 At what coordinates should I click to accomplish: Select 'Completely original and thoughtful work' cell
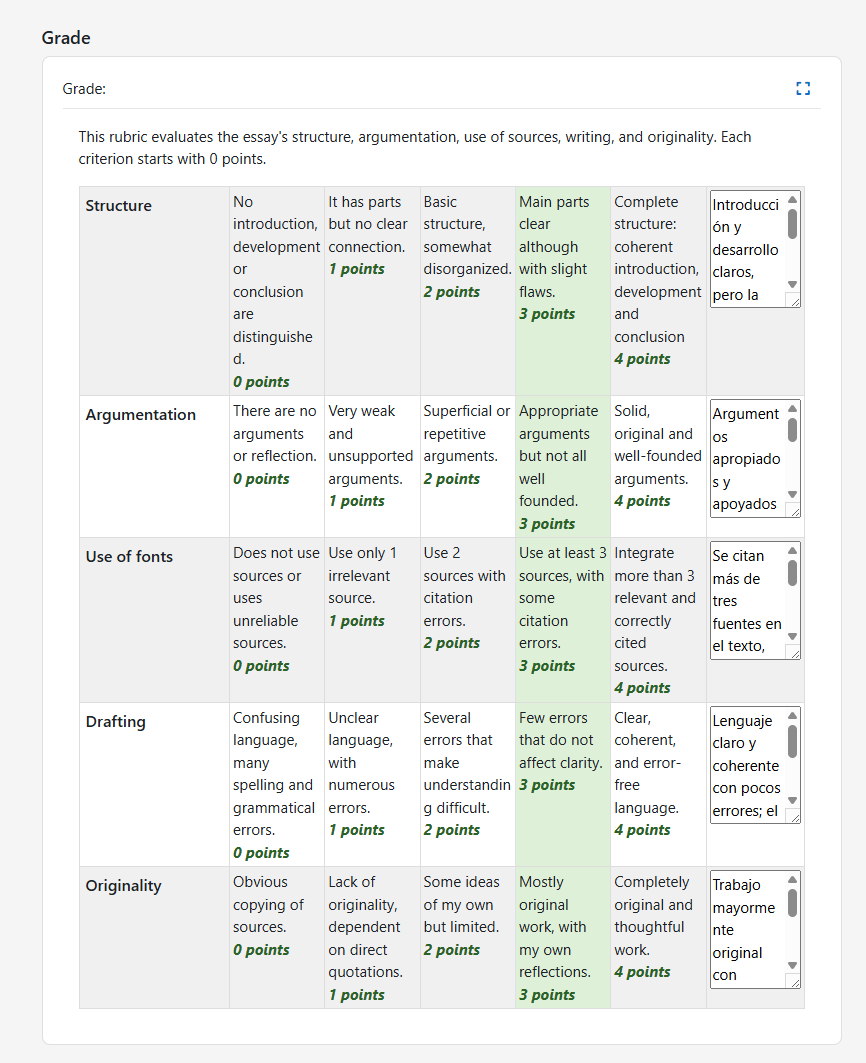(x=658, y=936)
